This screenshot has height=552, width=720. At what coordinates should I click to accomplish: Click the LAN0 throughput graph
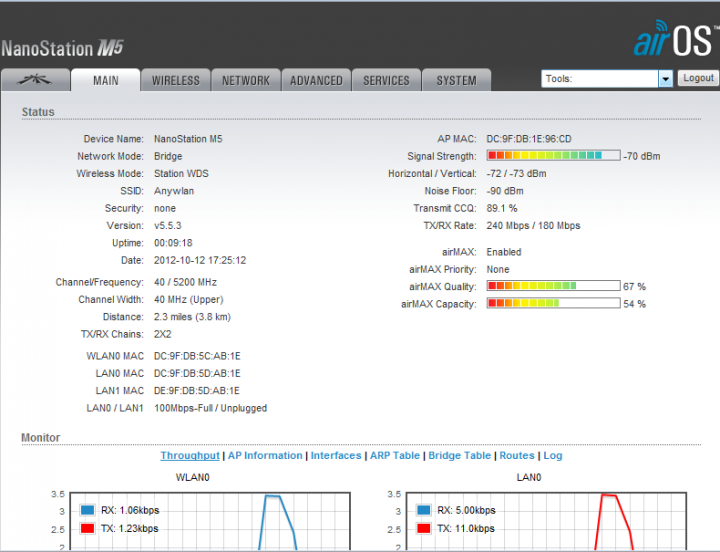(546, 522)
